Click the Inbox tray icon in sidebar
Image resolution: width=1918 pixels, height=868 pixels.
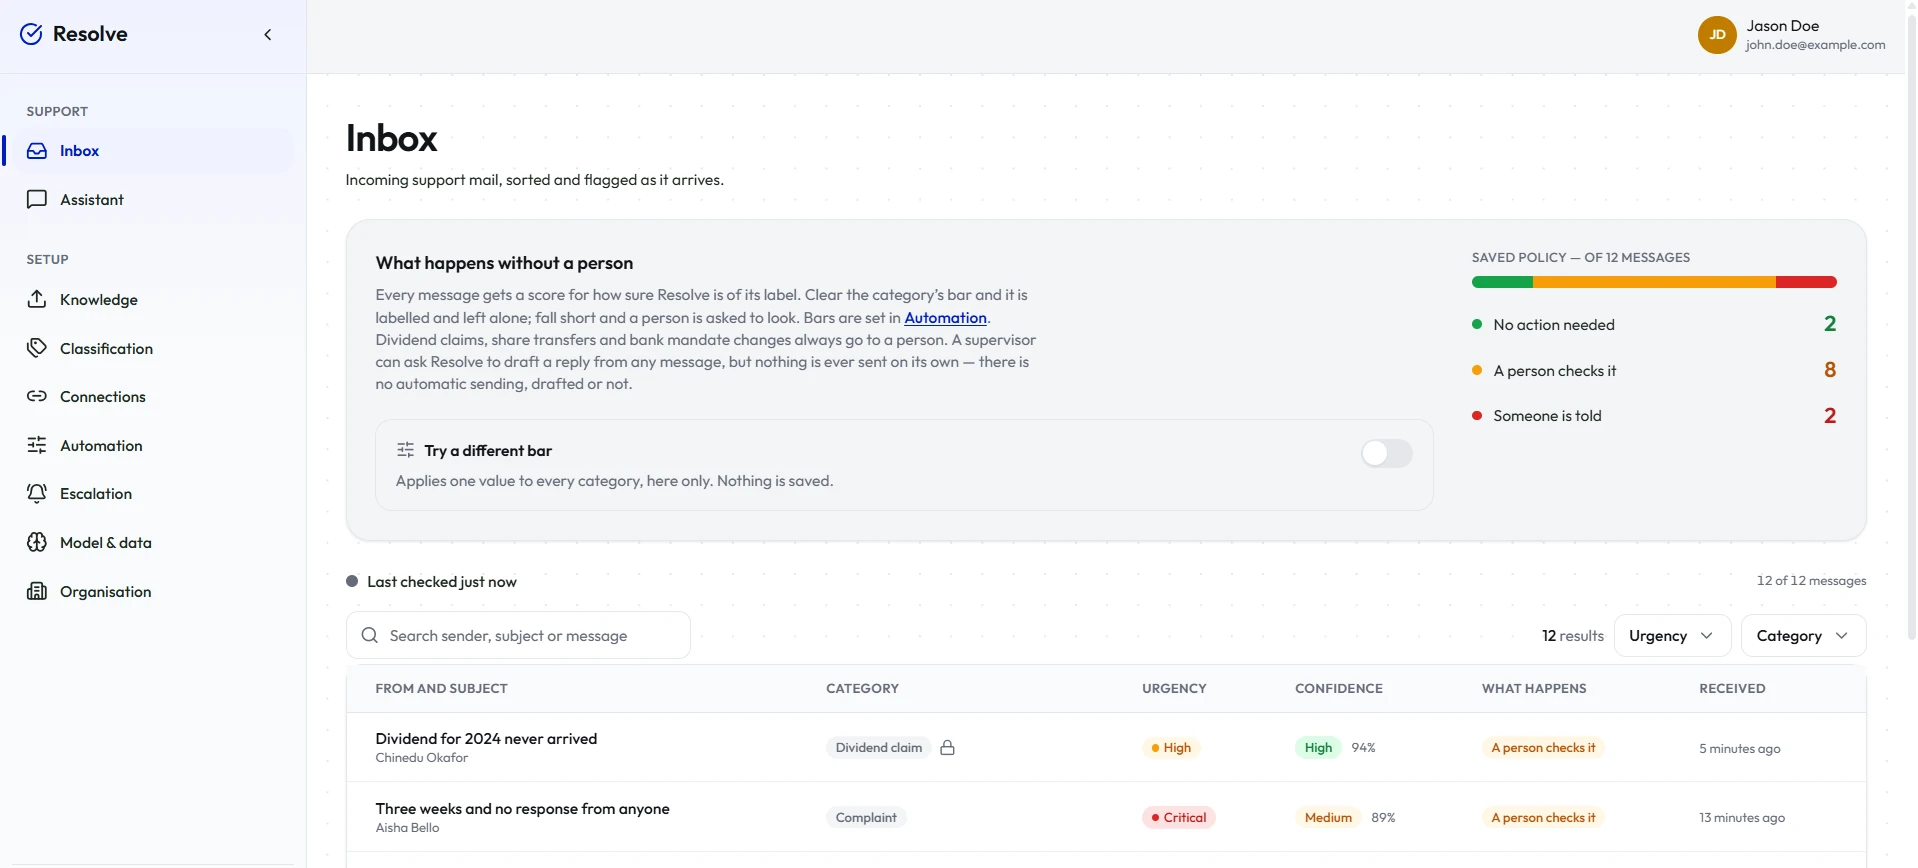coord(37,151)
